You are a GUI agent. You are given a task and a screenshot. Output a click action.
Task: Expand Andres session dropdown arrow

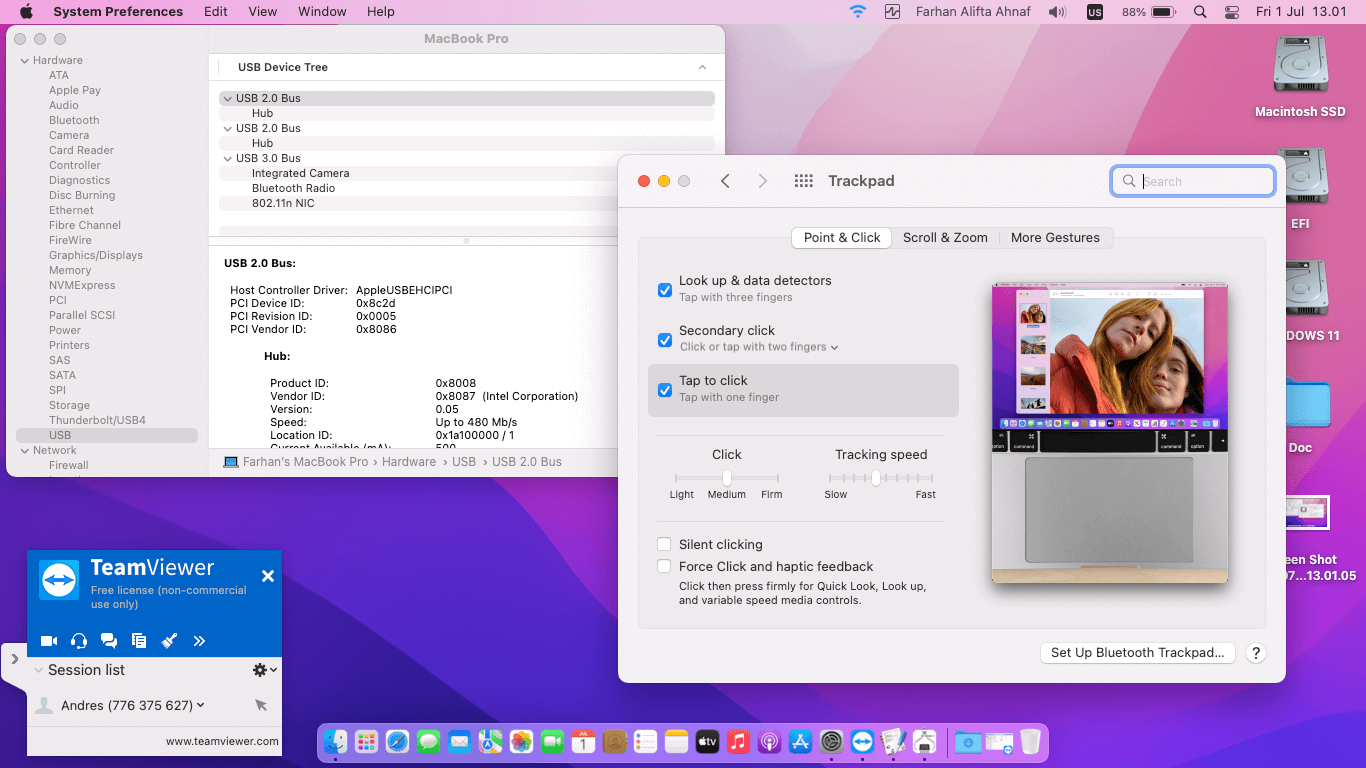click(x=201, y=705)
